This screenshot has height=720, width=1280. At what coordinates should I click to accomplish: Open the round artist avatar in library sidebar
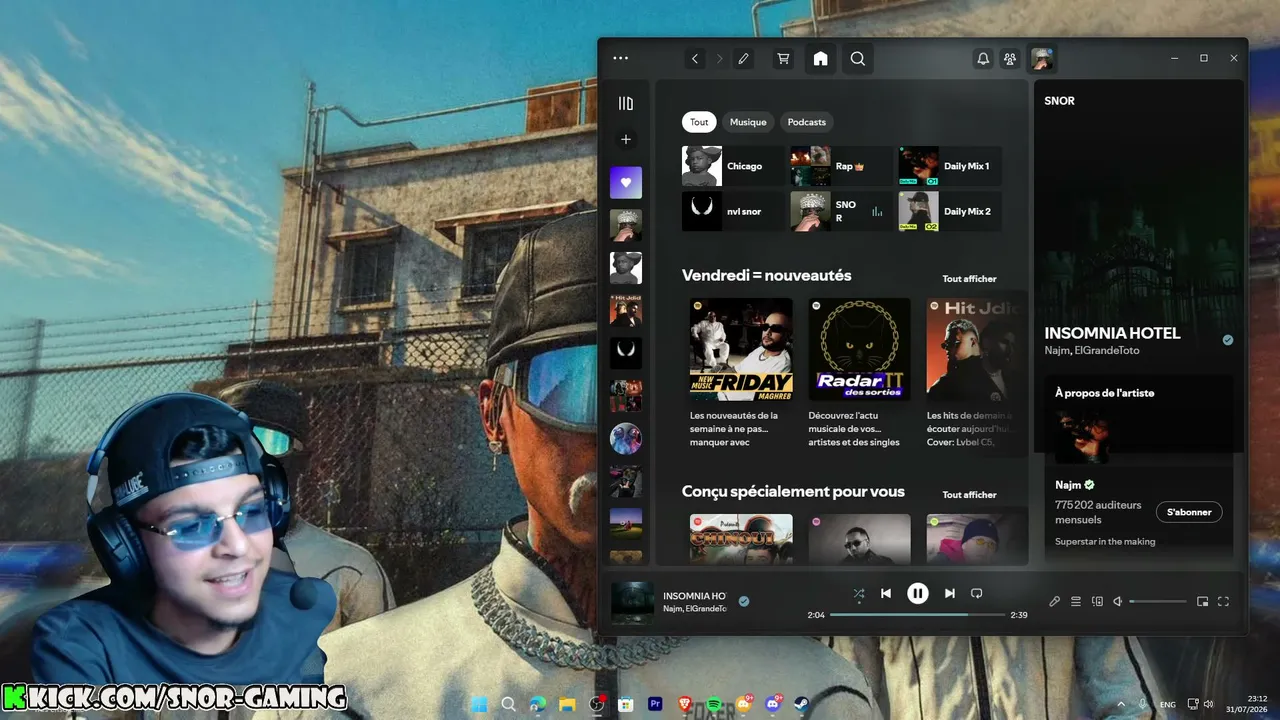[x=626, y=439]
